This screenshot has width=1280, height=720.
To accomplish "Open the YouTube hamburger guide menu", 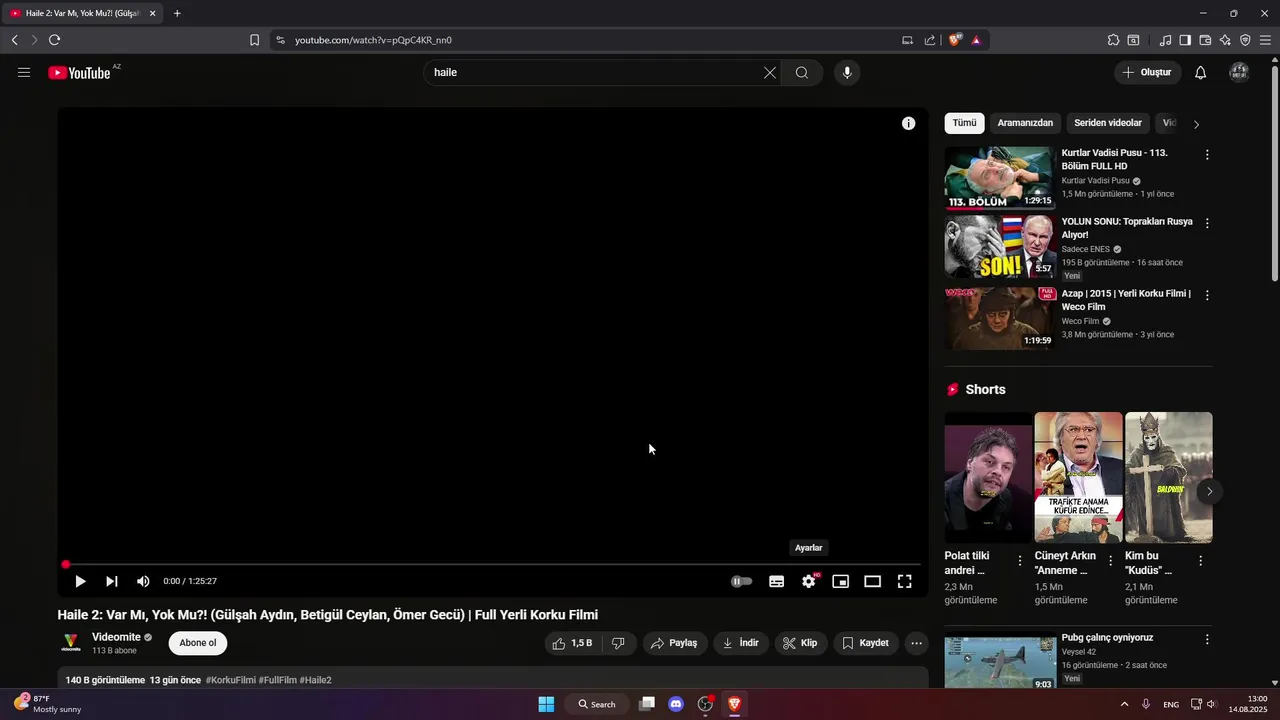I will coord(24,72).
